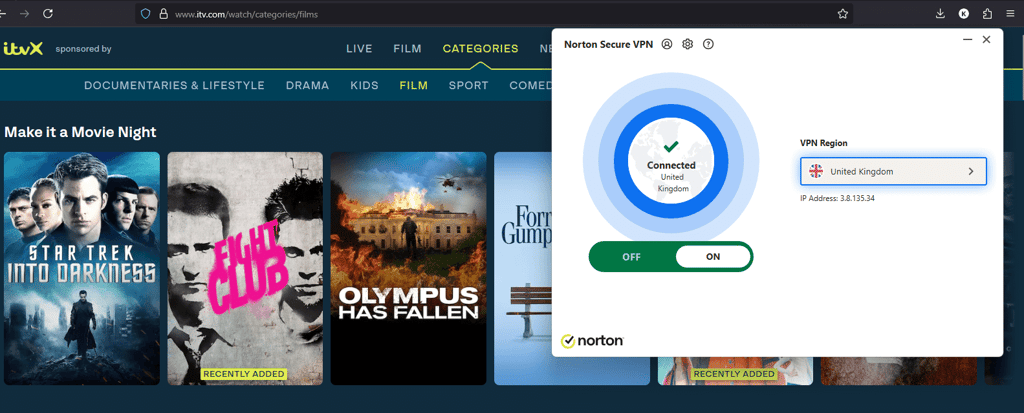Screen dimensions: 1024x413
Task: Click the LIVE navigation item
Action: tap(359, 48)
